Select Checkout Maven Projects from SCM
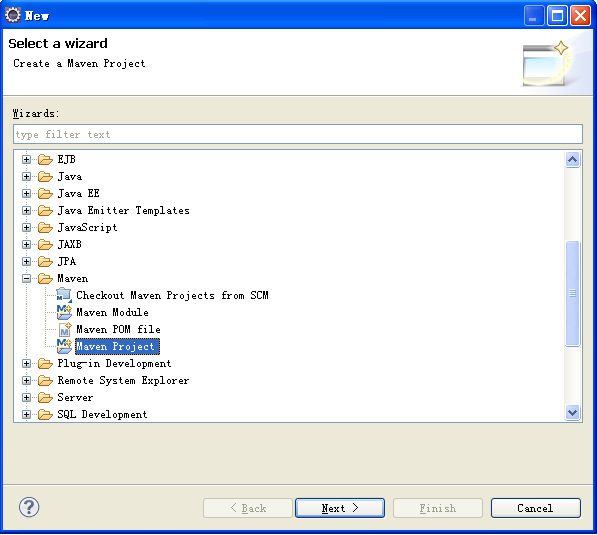This screenshot has height=535, width=597. 172,295
